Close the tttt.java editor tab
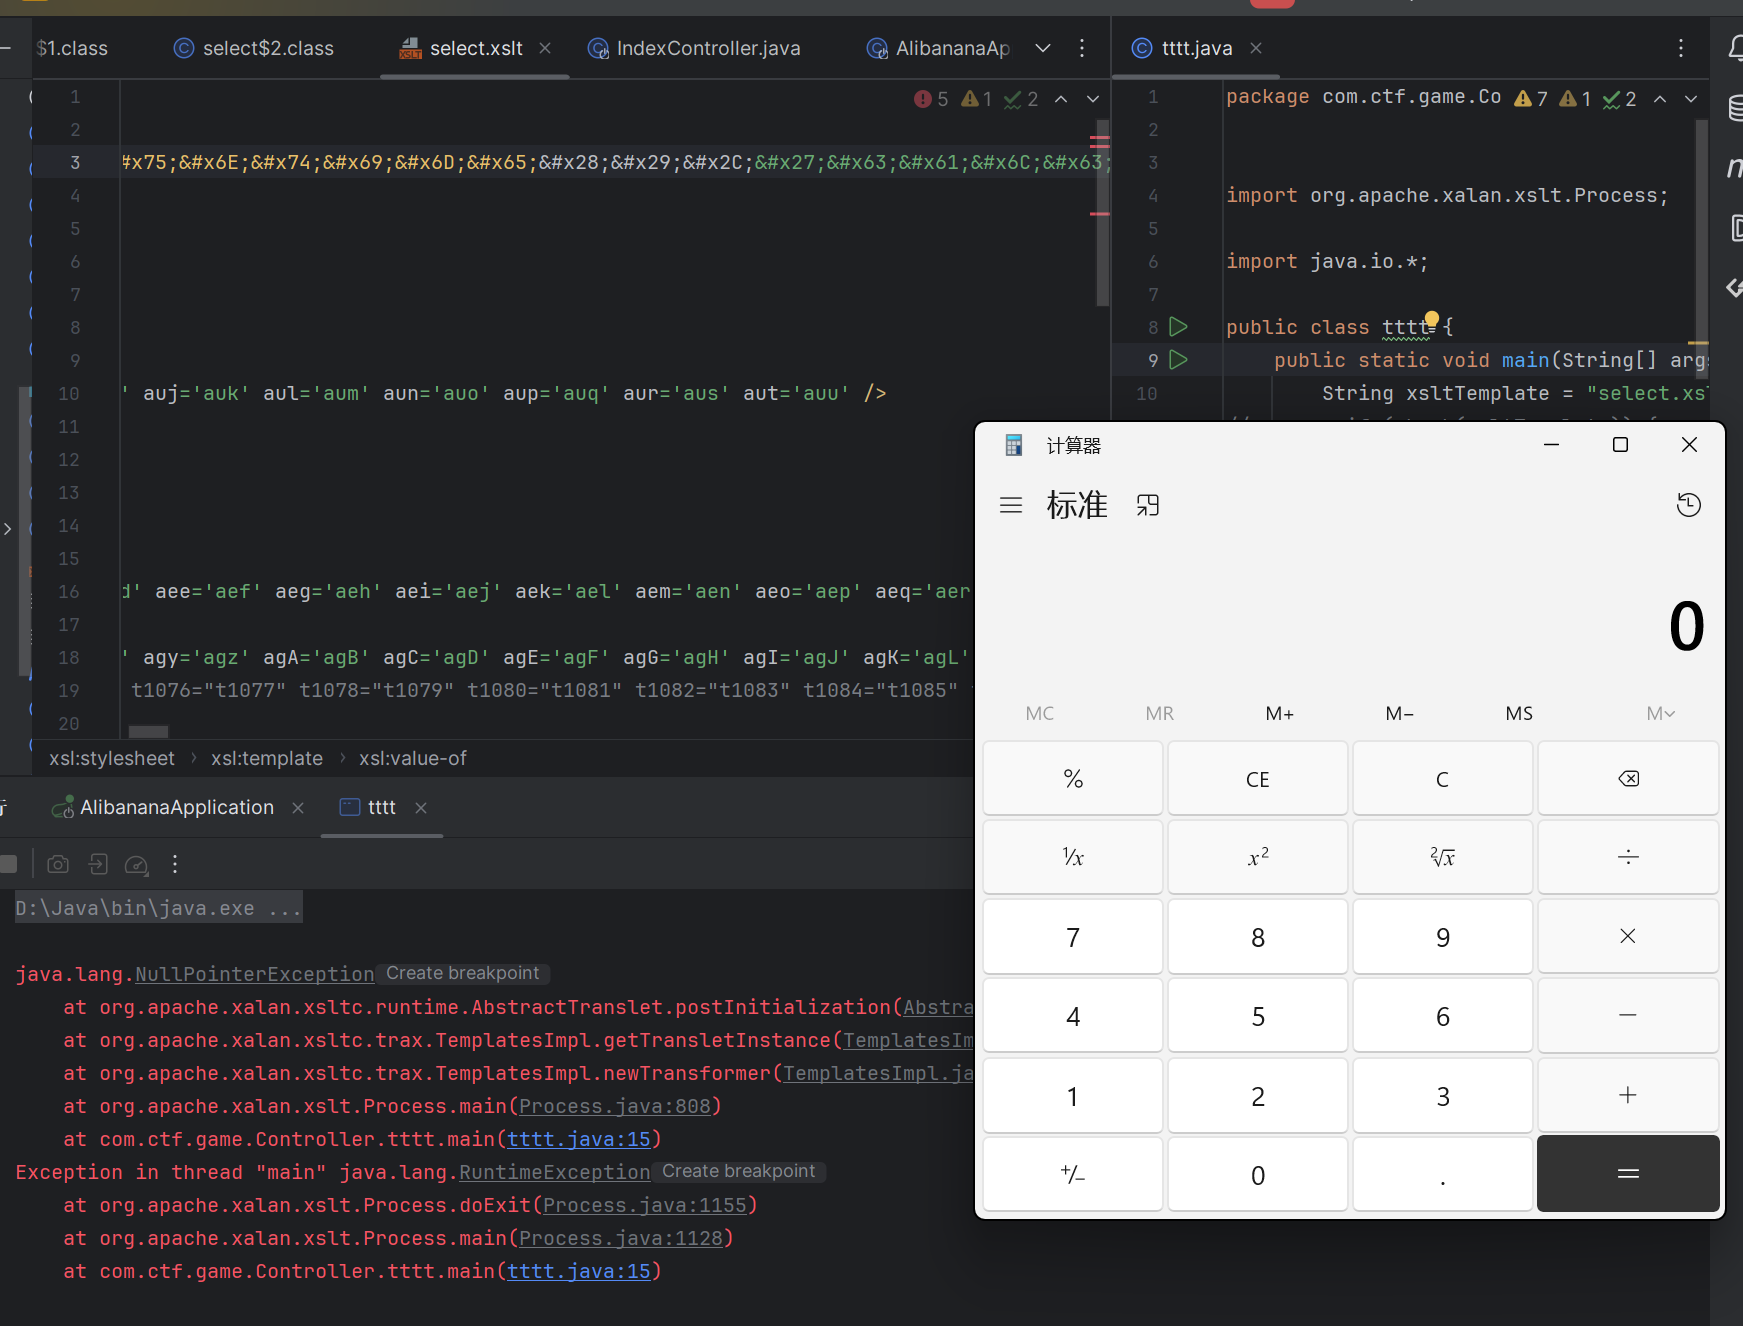 tap(1256, 48)
